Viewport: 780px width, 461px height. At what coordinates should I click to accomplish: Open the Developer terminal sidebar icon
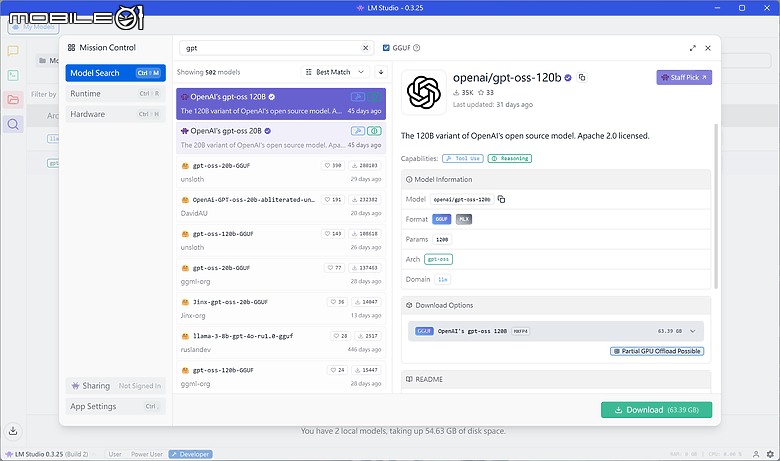pos(13,75)
